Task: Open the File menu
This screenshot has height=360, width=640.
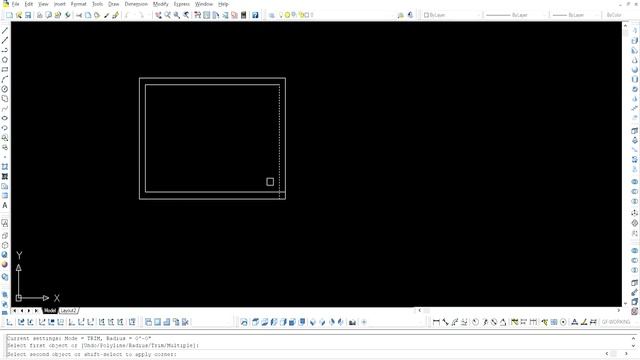Action: [x=16, y=4]
